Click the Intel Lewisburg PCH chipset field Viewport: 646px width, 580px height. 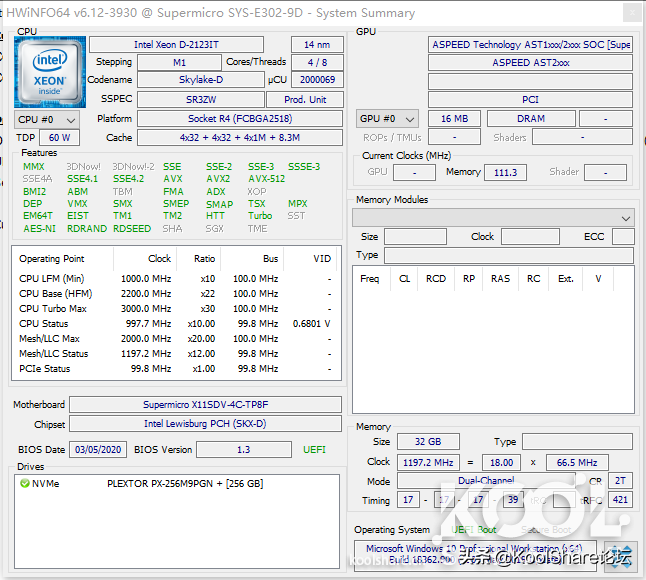[x=205, y=424]
